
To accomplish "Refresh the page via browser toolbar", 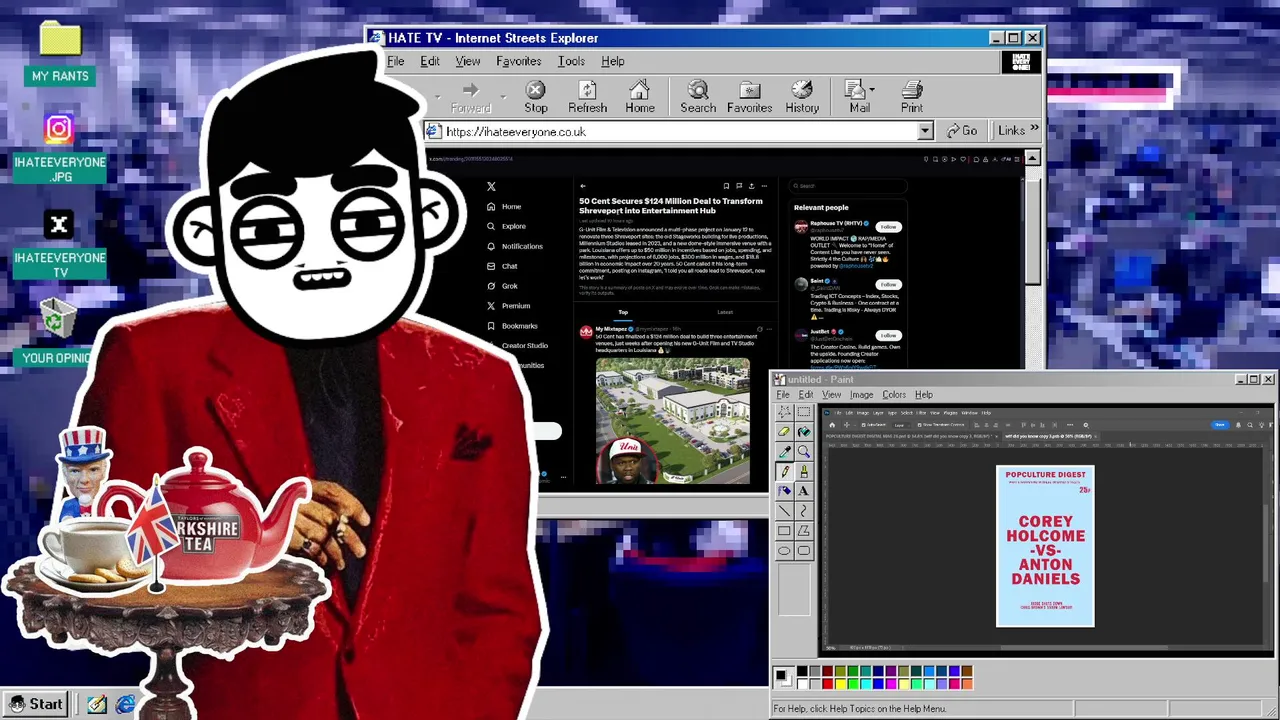I will coord(587,97).
